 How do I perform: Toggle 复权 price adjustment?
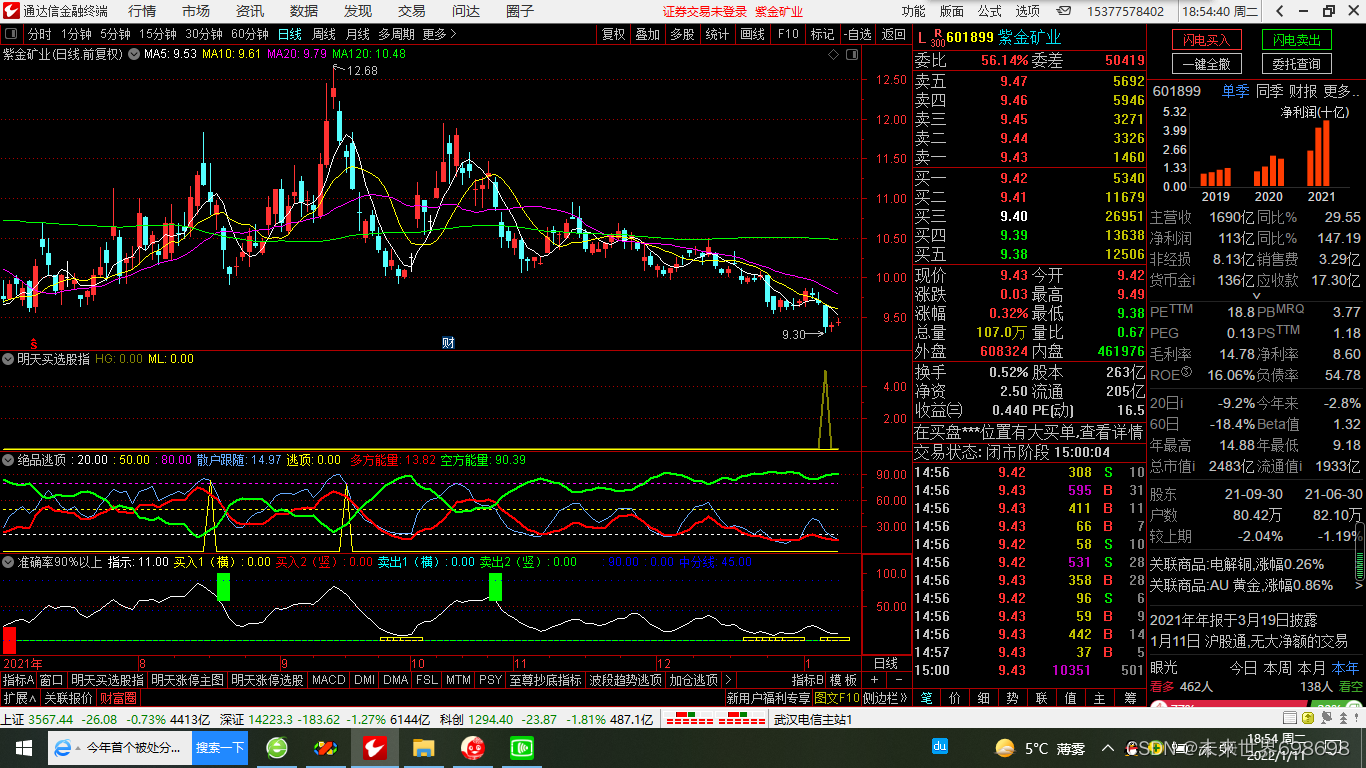[x=613, y=34]
